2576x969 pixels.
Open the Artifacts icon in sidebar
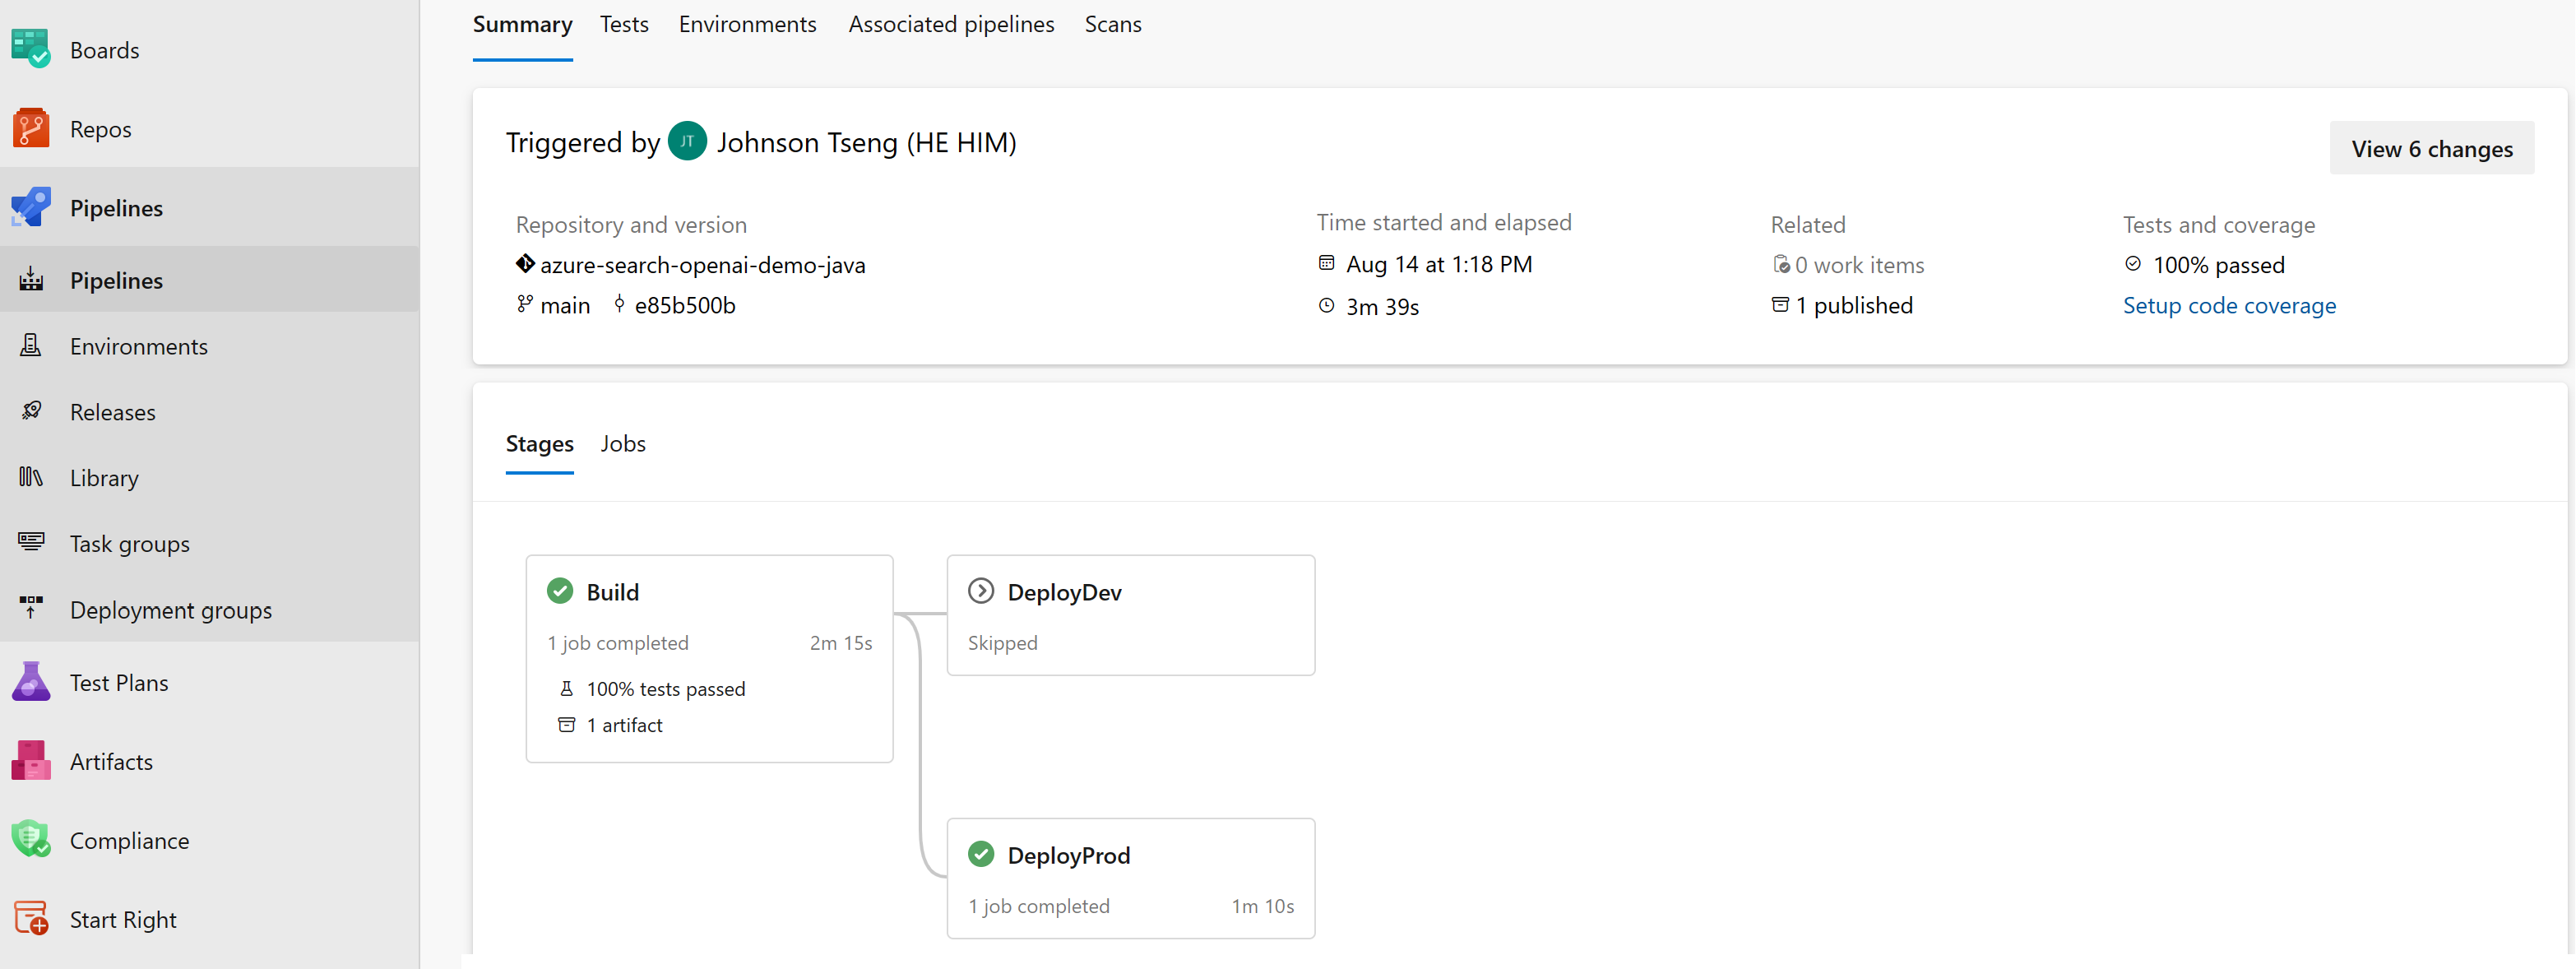[x=31, y=761]
